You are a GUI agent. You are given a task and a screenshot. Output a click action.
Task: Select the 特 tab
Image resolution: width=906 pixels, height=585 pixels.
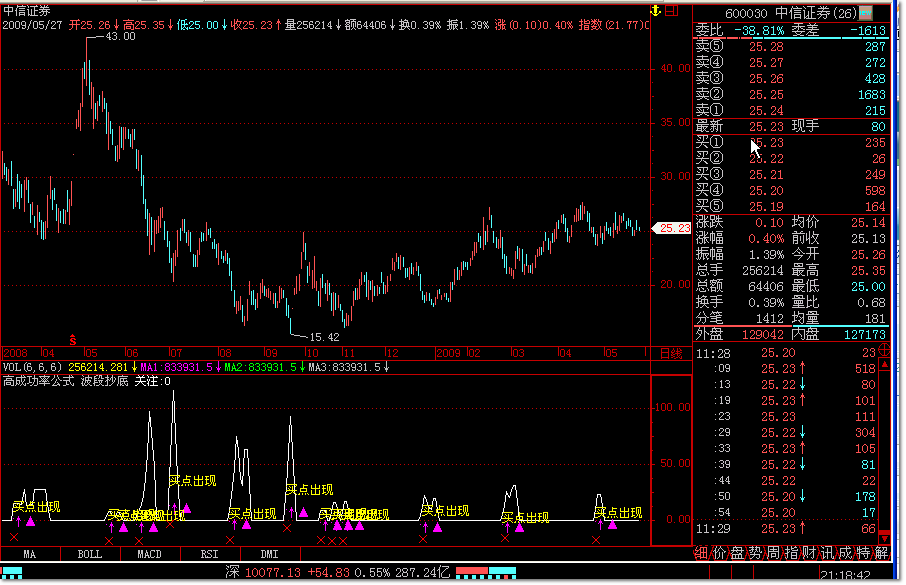(x=863, y=553)
